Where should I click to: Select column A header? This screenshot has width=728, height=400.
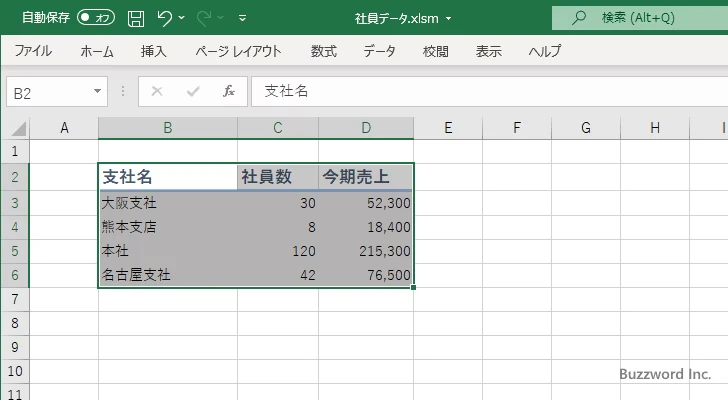click(x=64, y=128)
